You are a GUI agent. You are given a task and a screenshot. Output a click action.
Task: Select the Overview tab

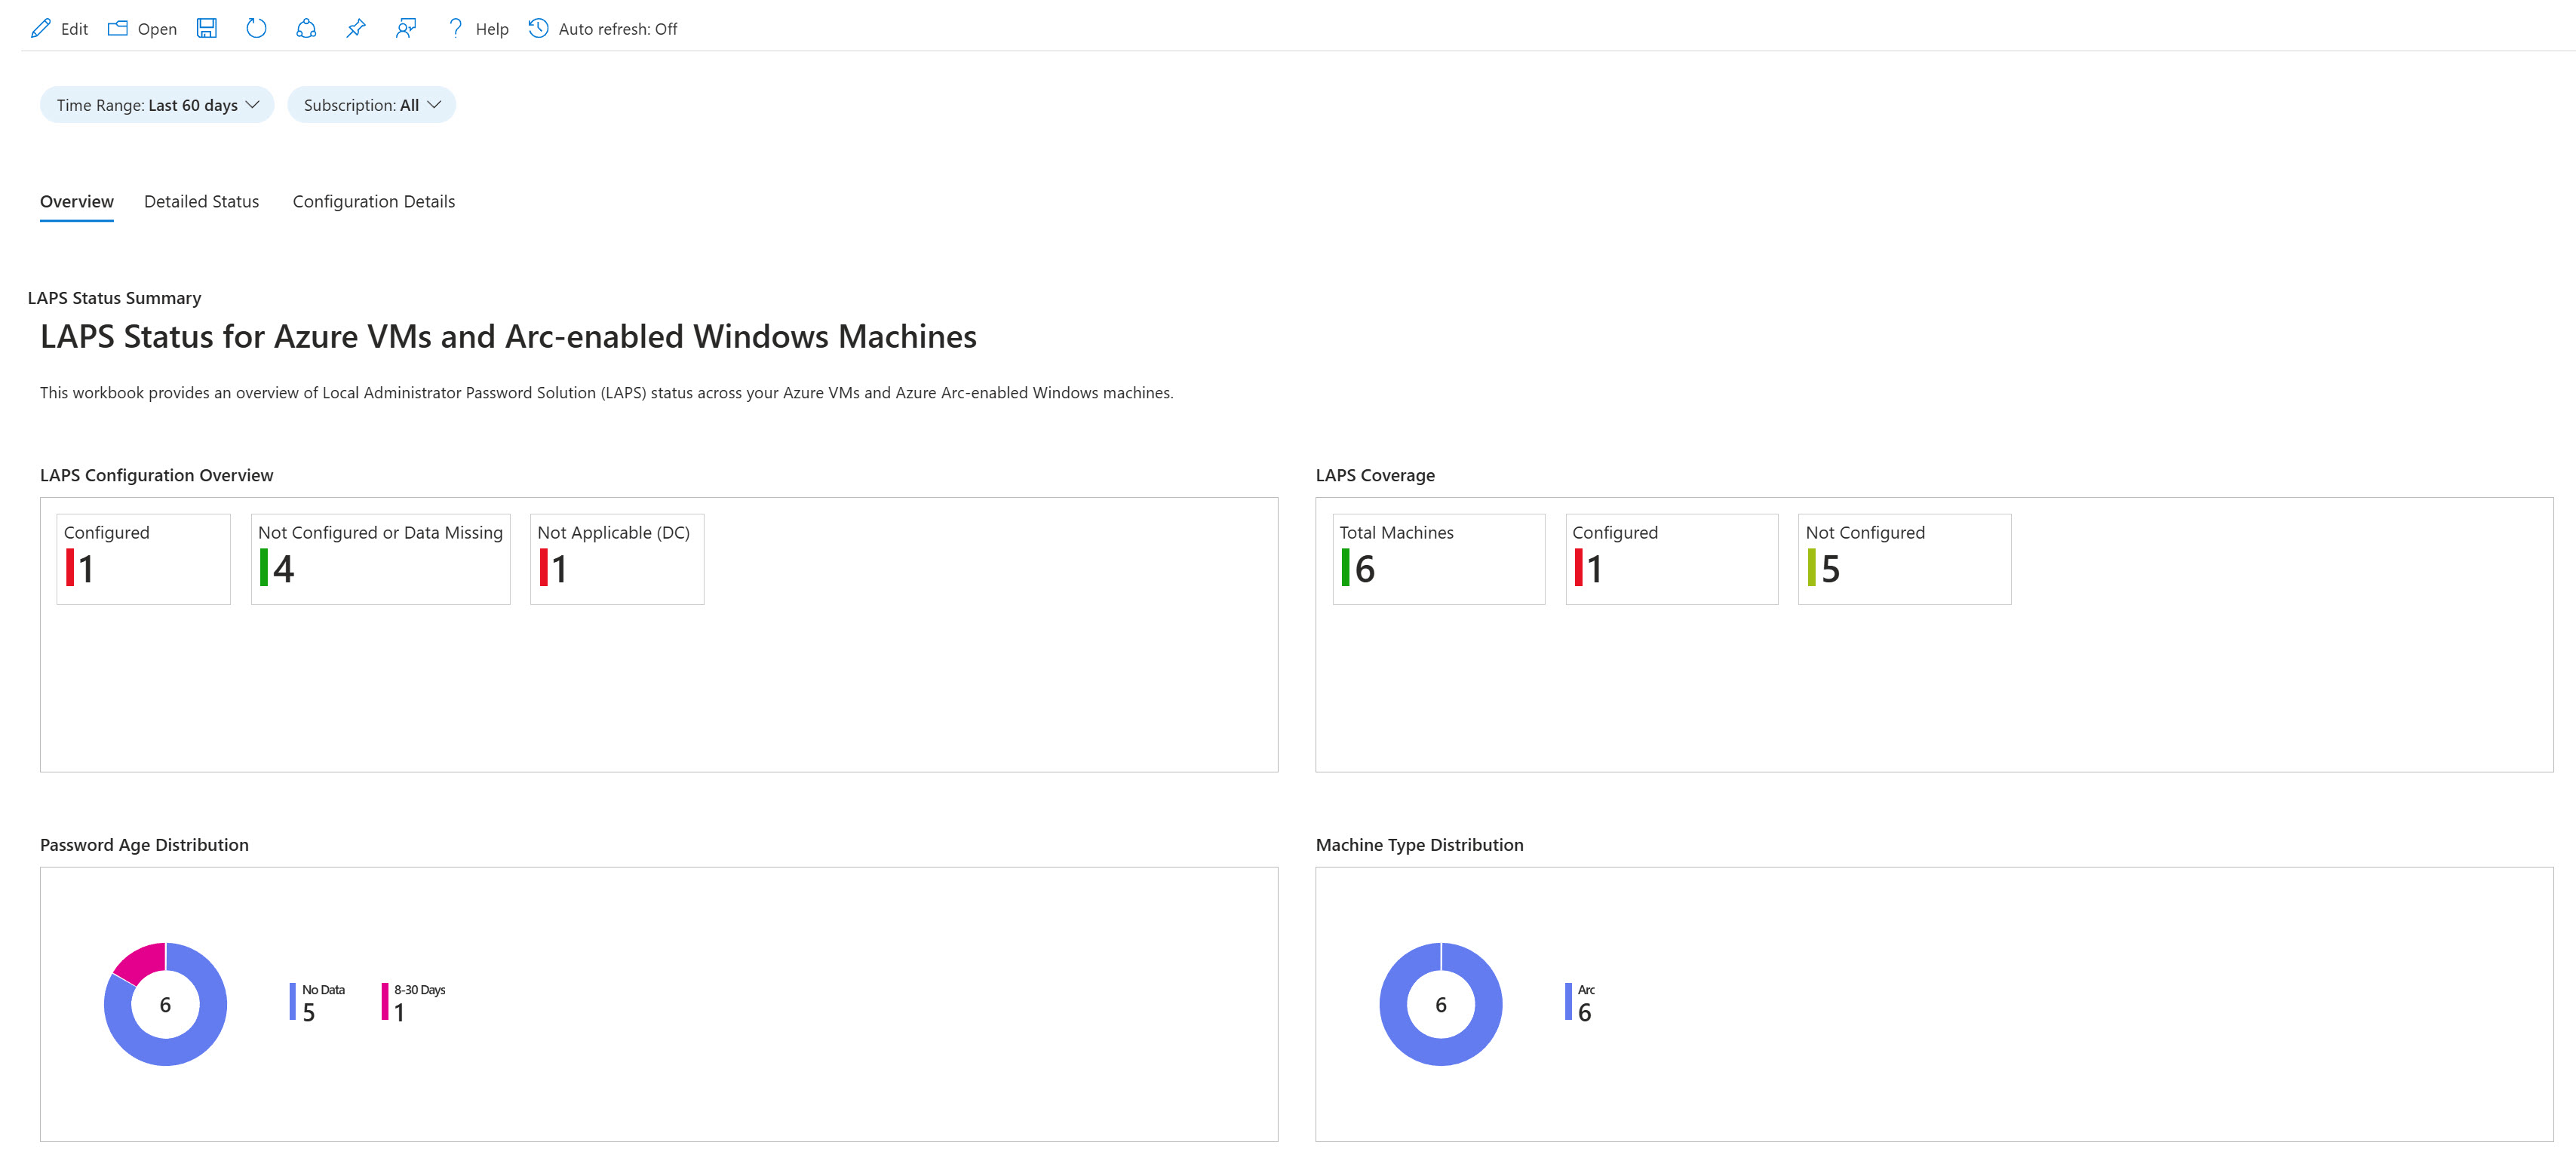pyautogui.click(x=77, y=202)
